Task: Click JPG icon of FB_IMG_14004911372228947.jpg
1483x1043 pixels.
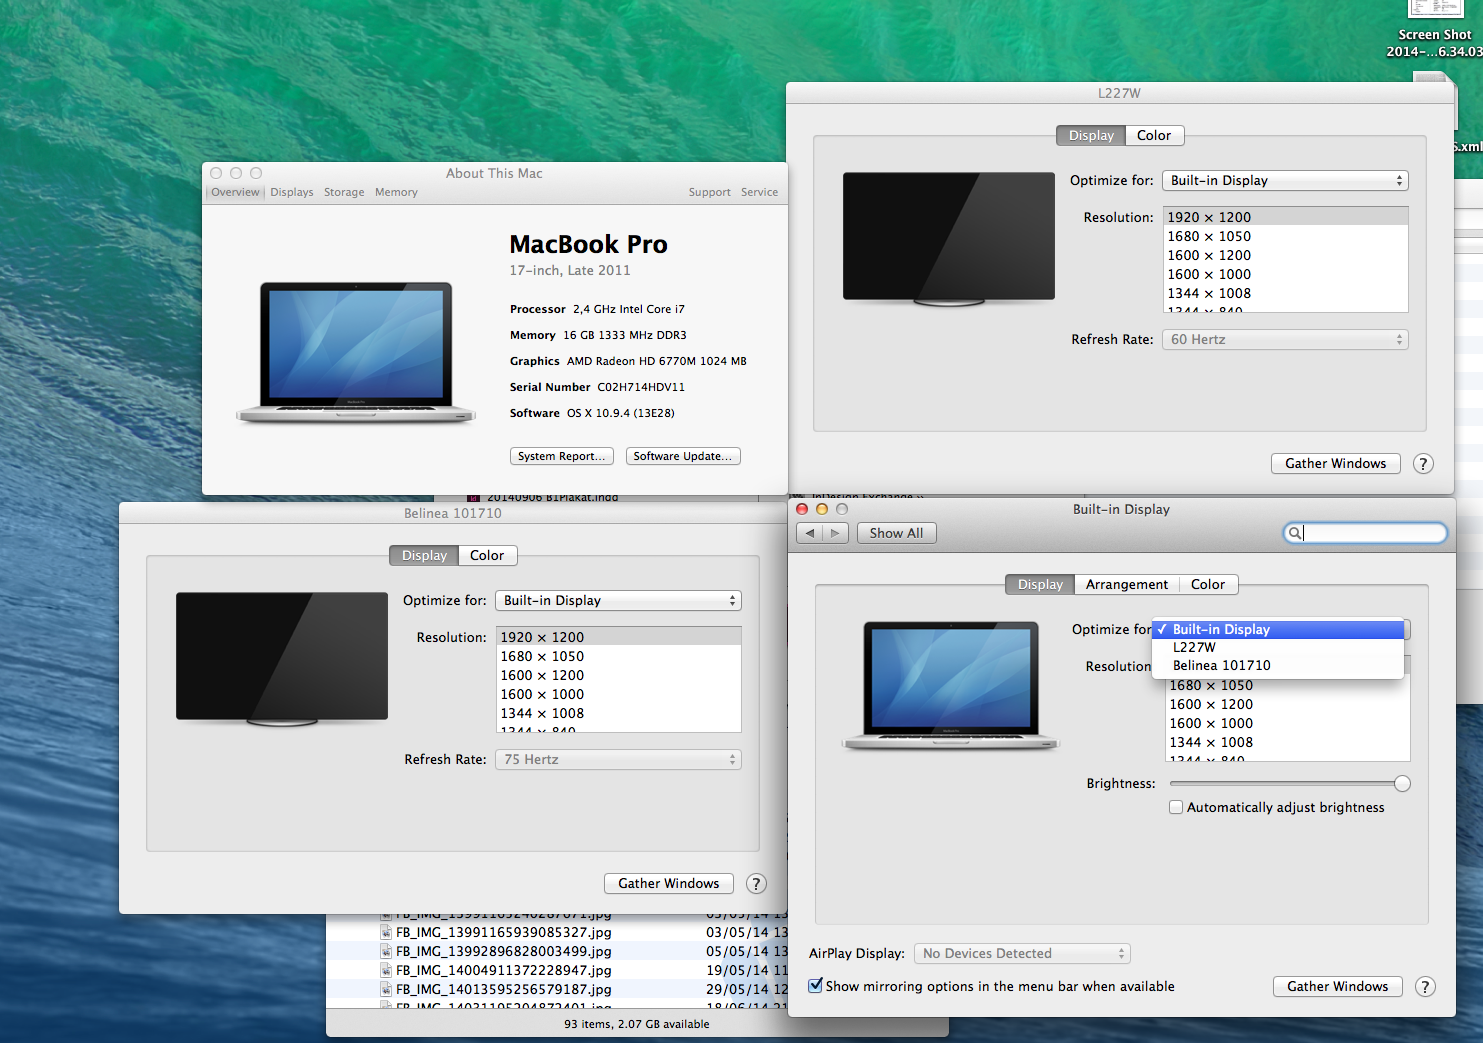Action: pos(386,970)
